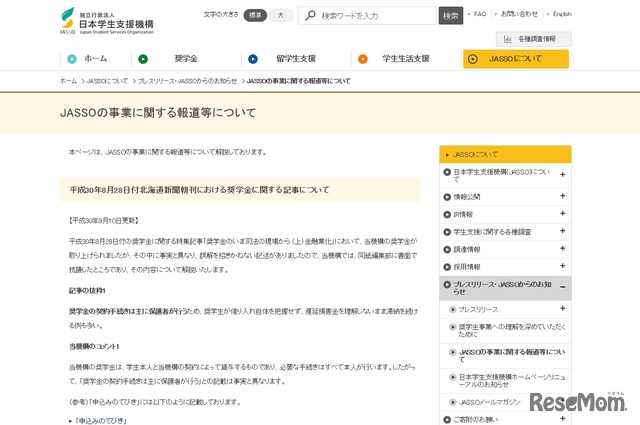The height and width of the screenshot is (425, 640).
Task: Expand the 日本学生支援機構(JASSO)について sidebar item
Action: tap(562, 175)
